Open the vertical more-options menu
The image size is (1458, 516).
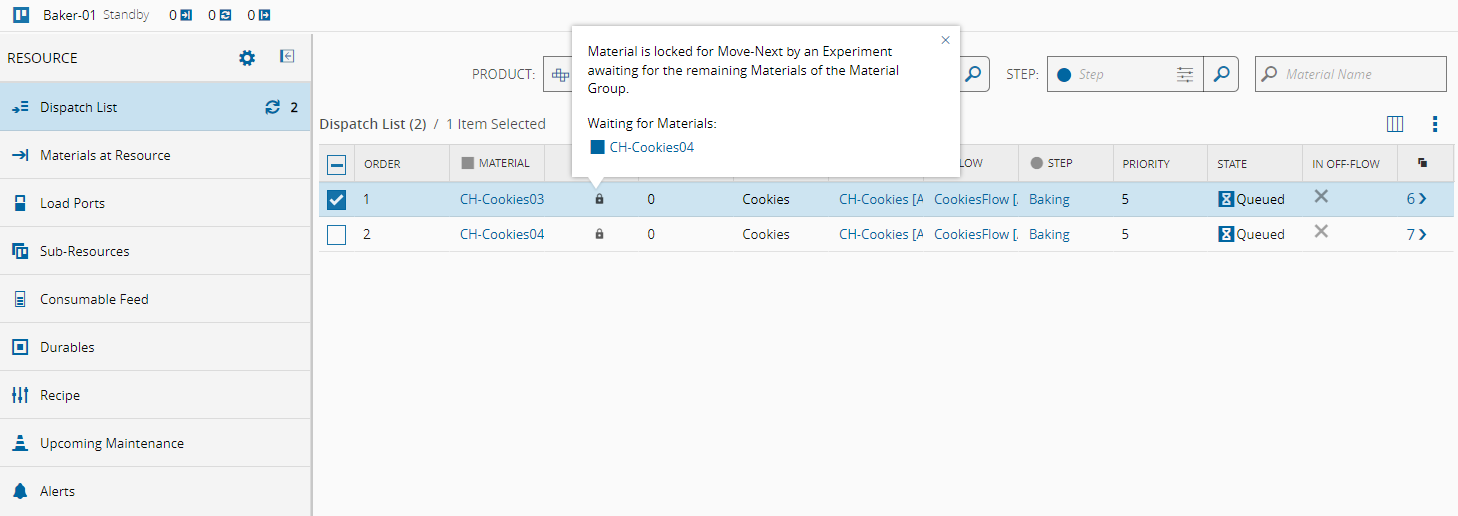tap(1435, 124)
